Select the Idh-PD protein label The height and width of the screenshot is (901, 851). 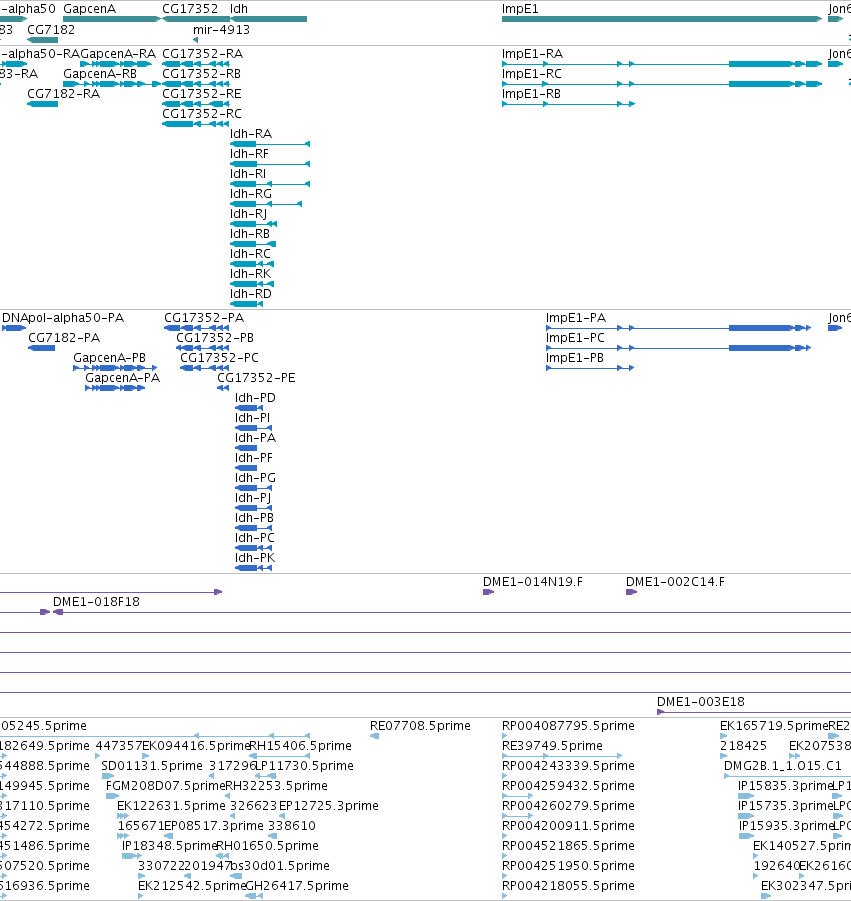(x=256, y=398)
